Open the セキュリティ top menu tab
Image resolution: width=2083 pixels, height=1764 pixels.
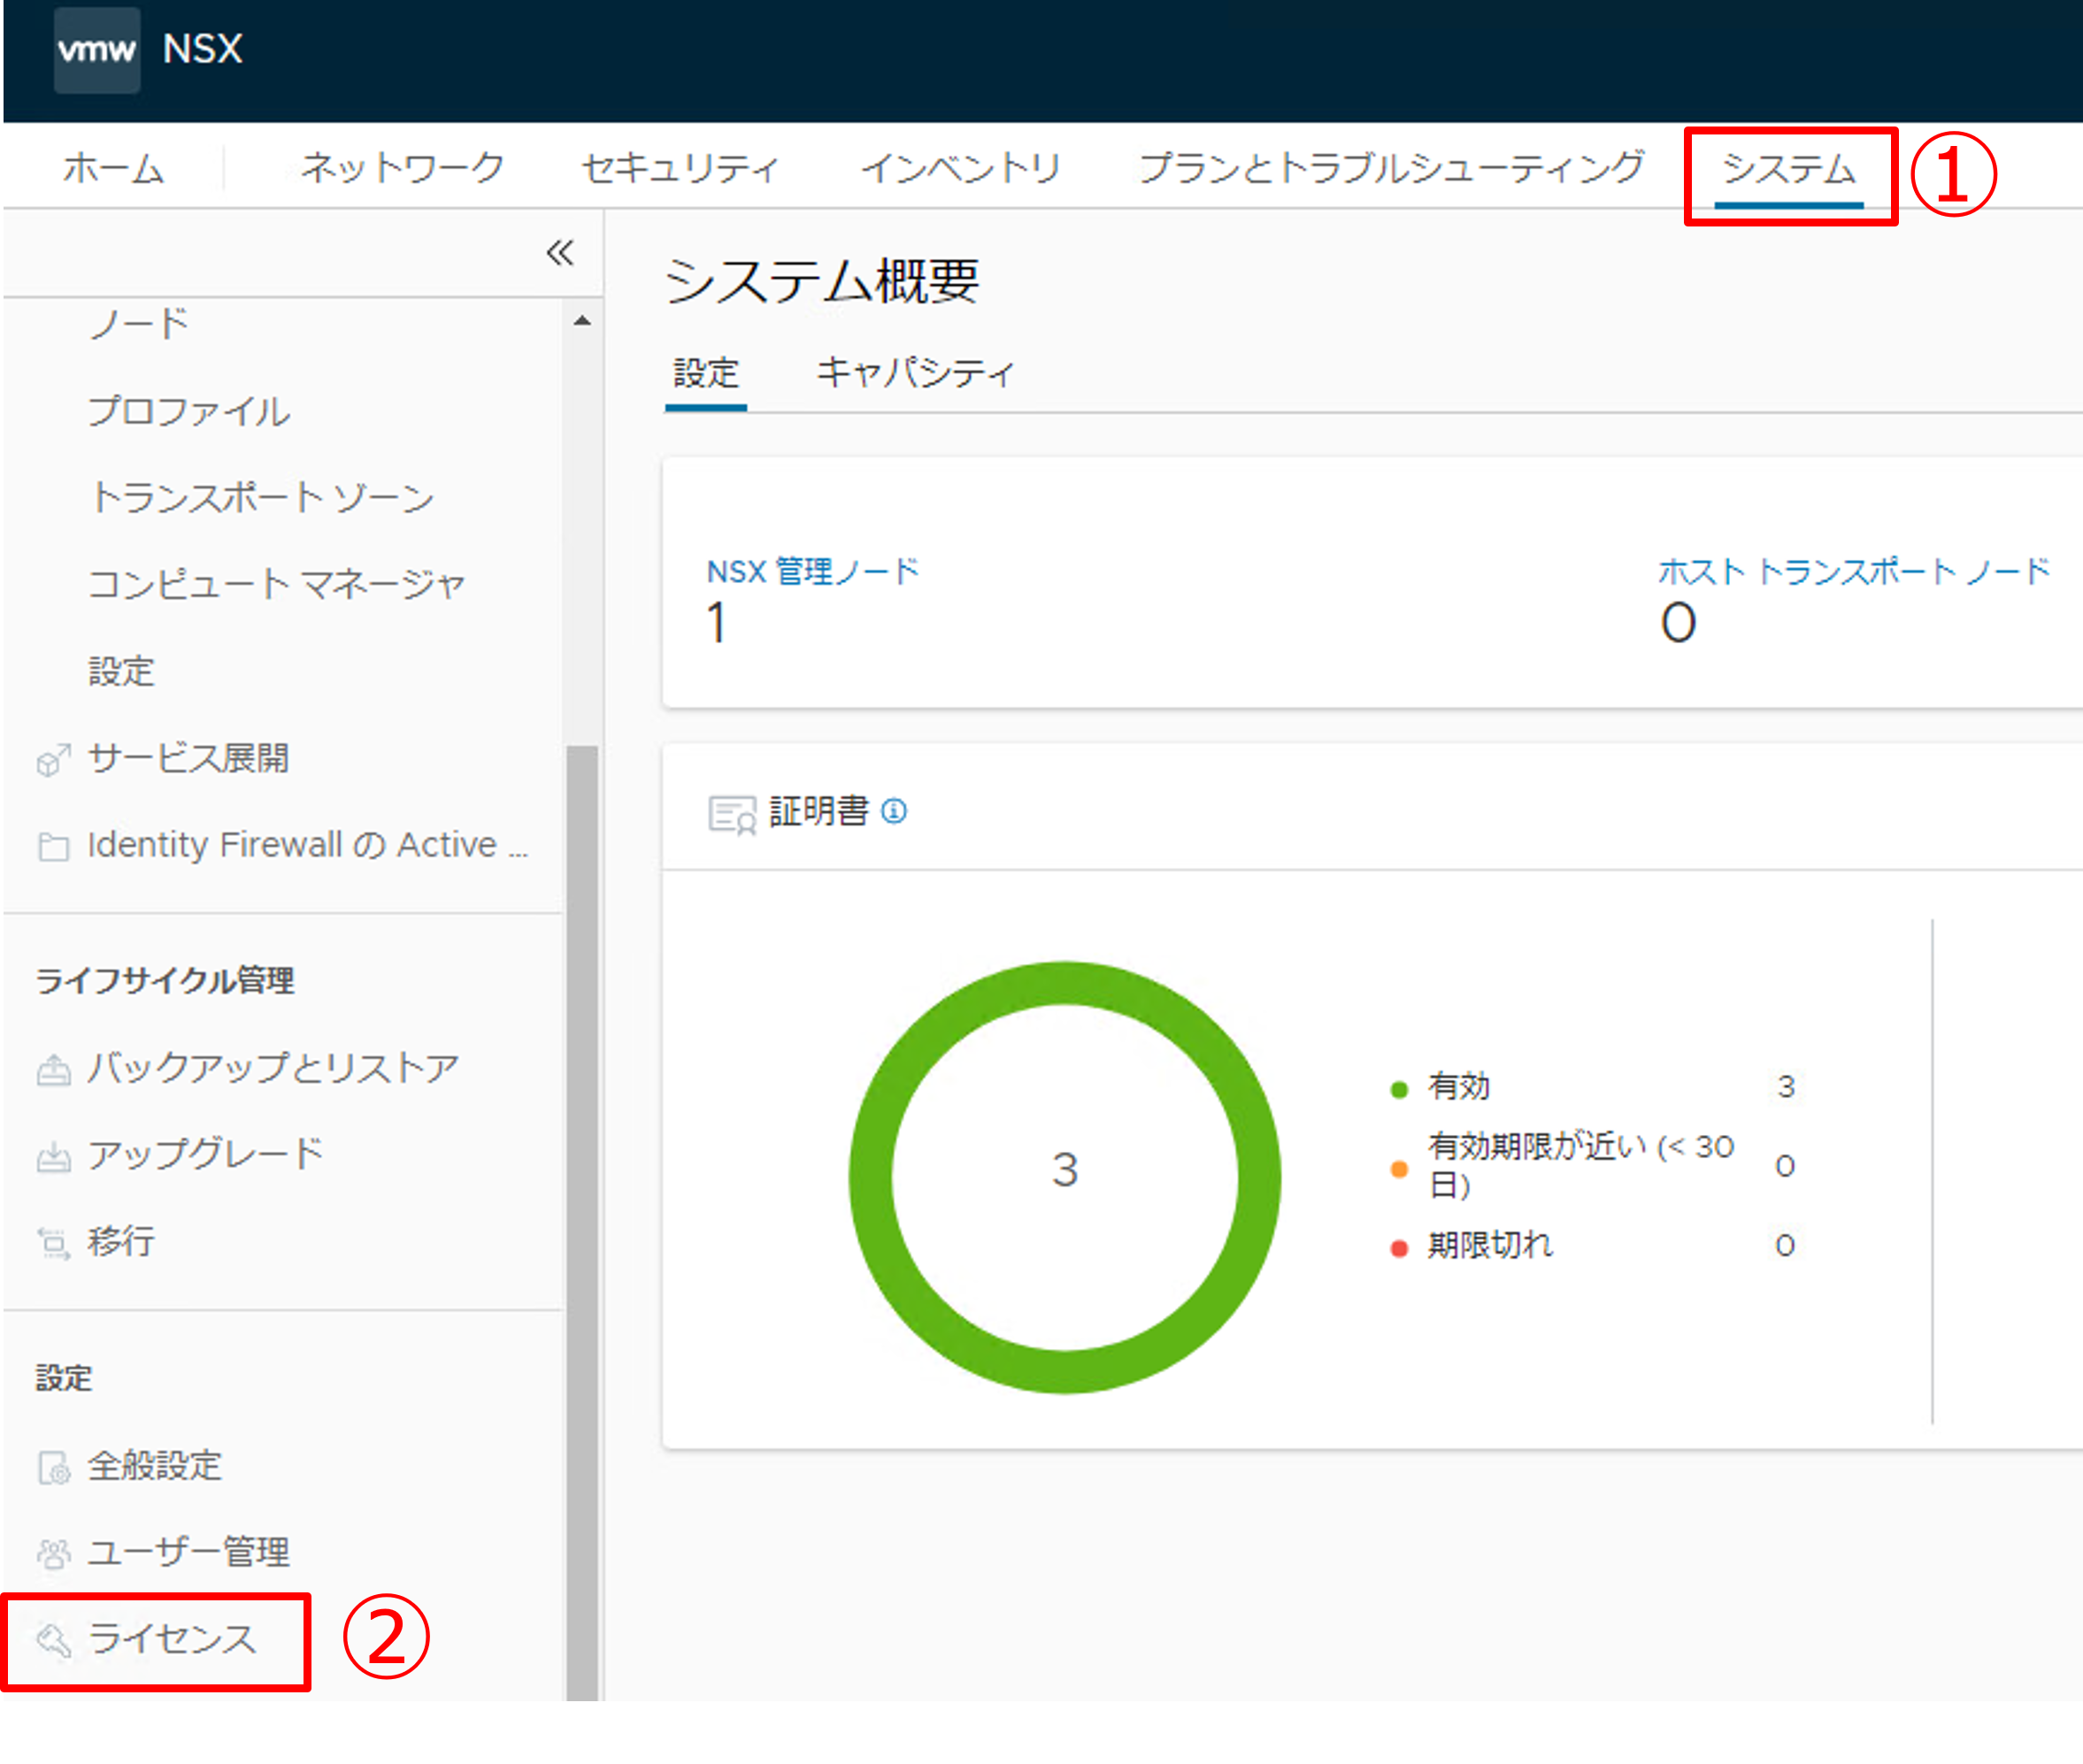(x=680, y=168)
